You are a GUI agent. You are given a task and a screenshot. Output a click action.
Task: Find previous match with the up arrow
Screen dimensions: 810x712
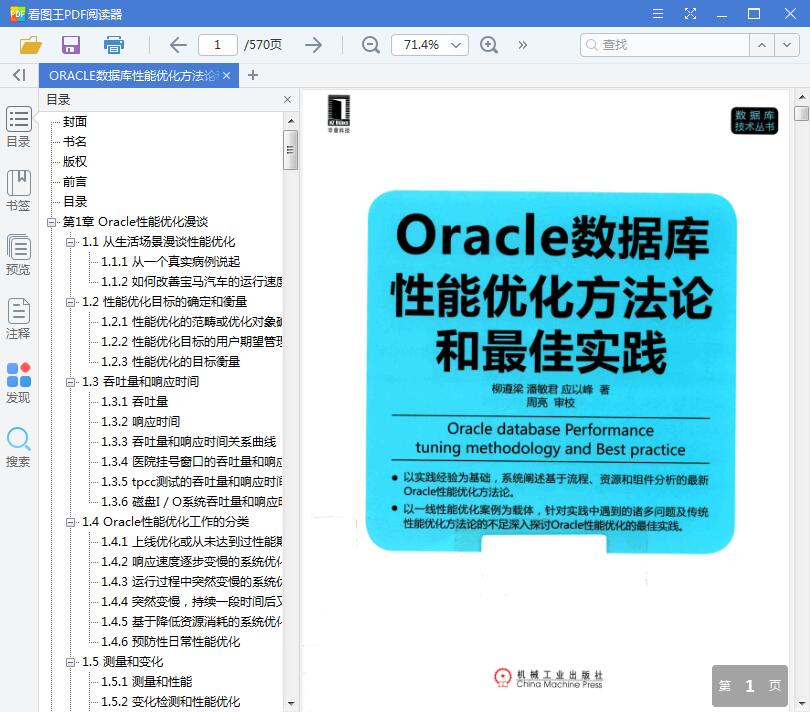click(x=762, y=45)
